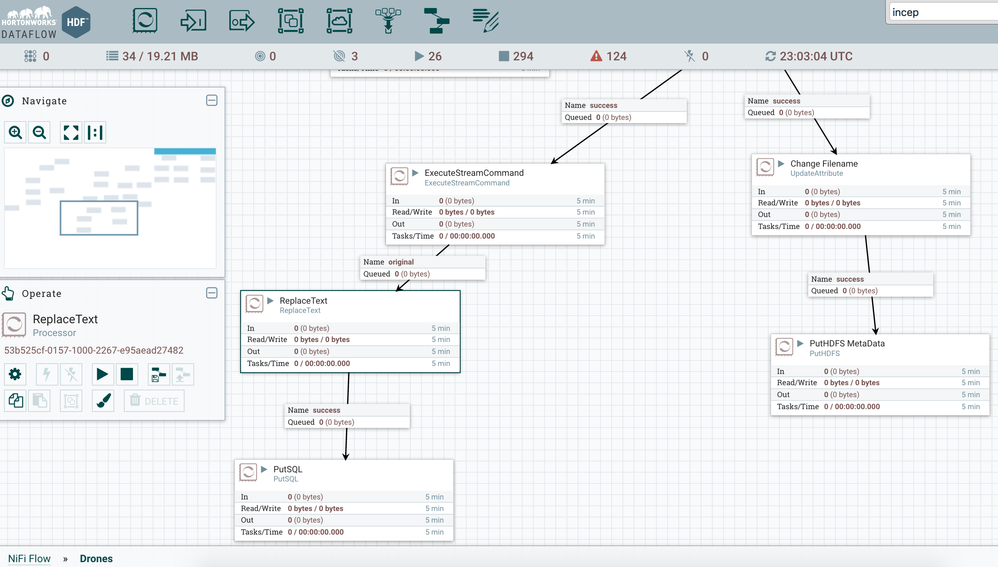Fit the flow to screen

pyautogui.click(x=71, y=132)
